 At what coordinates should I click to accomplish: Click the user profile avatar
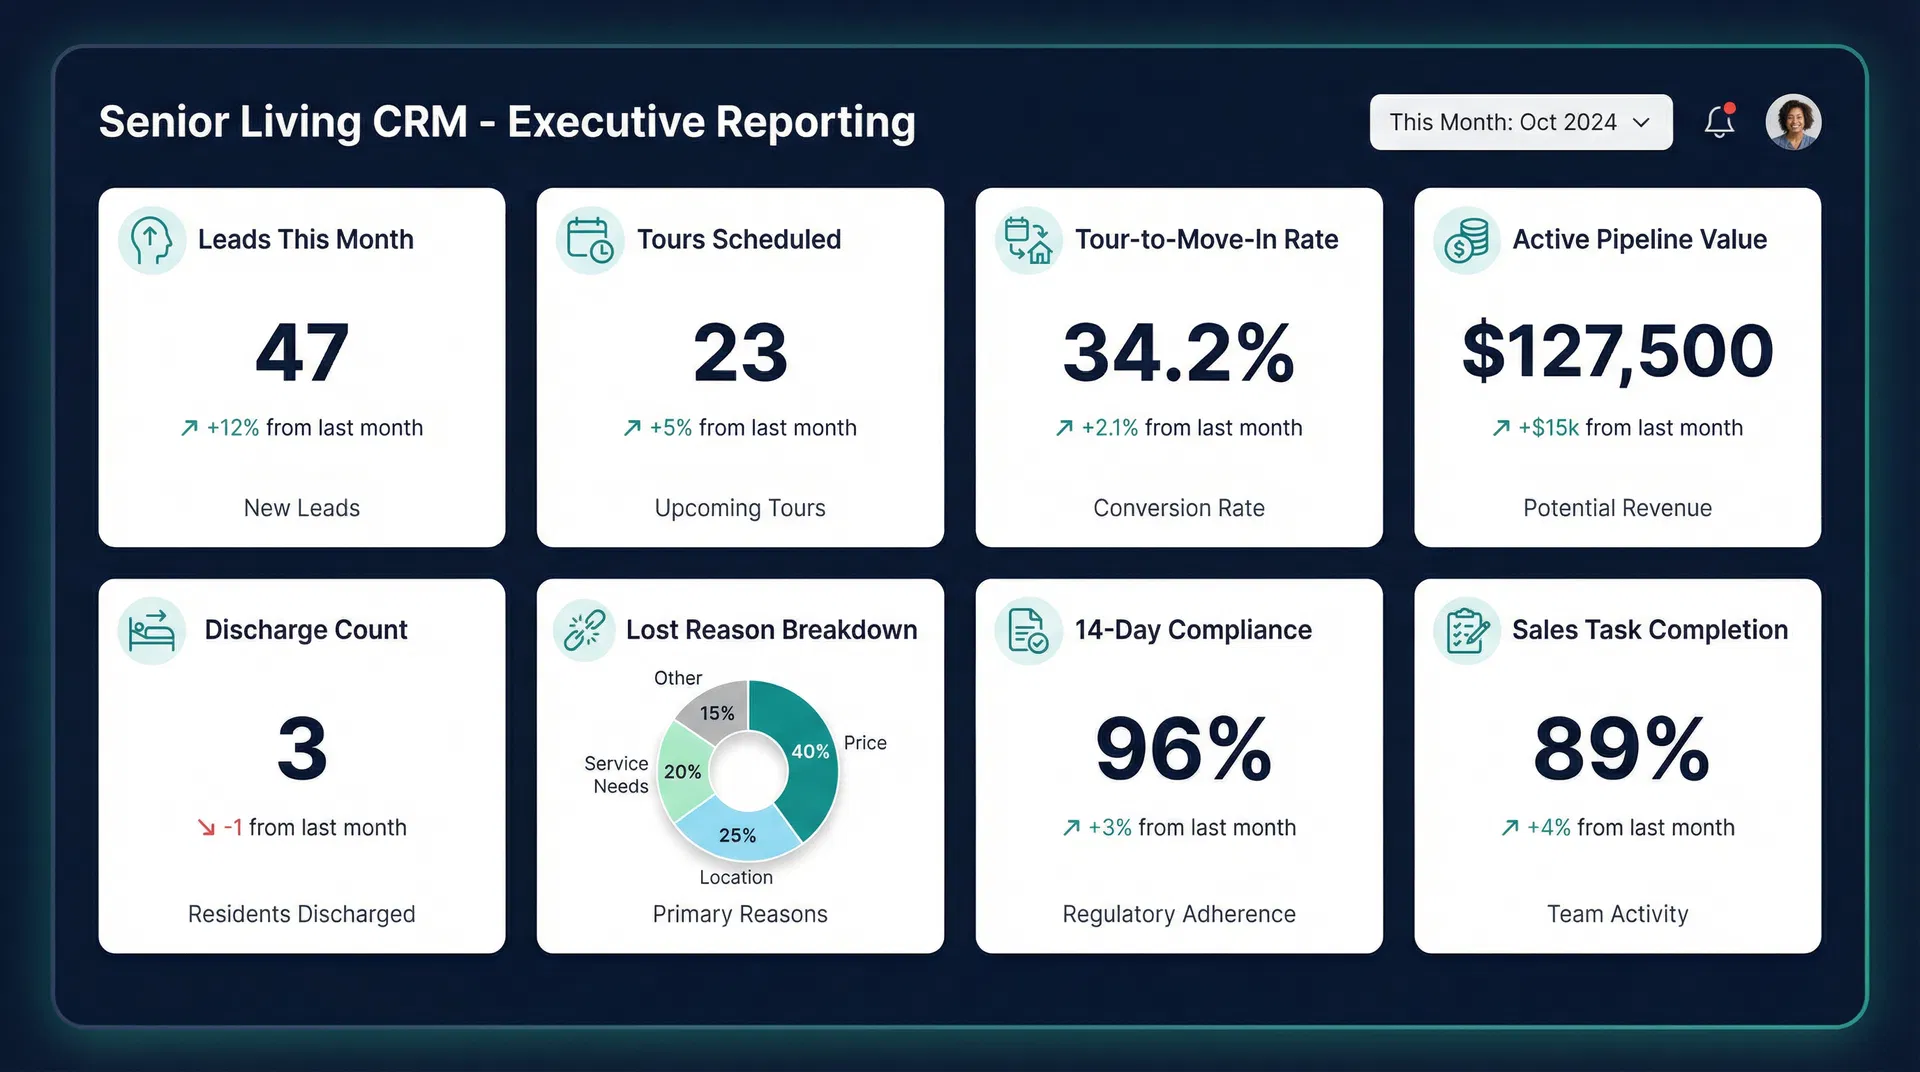1794,121
